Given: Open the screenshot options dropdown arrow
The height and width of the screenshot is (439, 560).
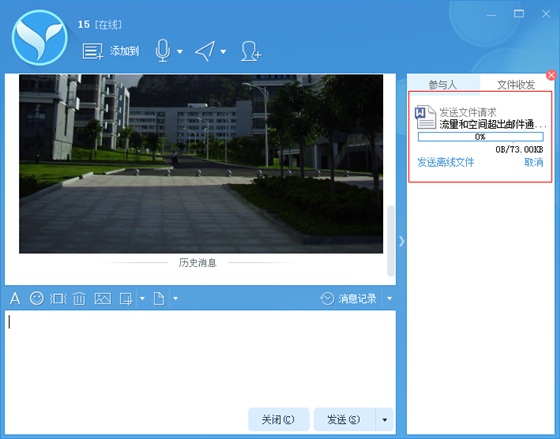Looking at the screenshot, I should pos(142,299).
